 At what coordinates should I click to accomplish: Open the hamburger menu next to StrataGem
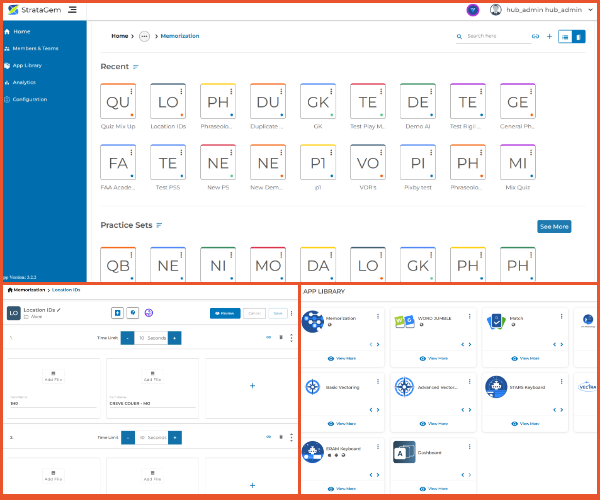[72, 10]
